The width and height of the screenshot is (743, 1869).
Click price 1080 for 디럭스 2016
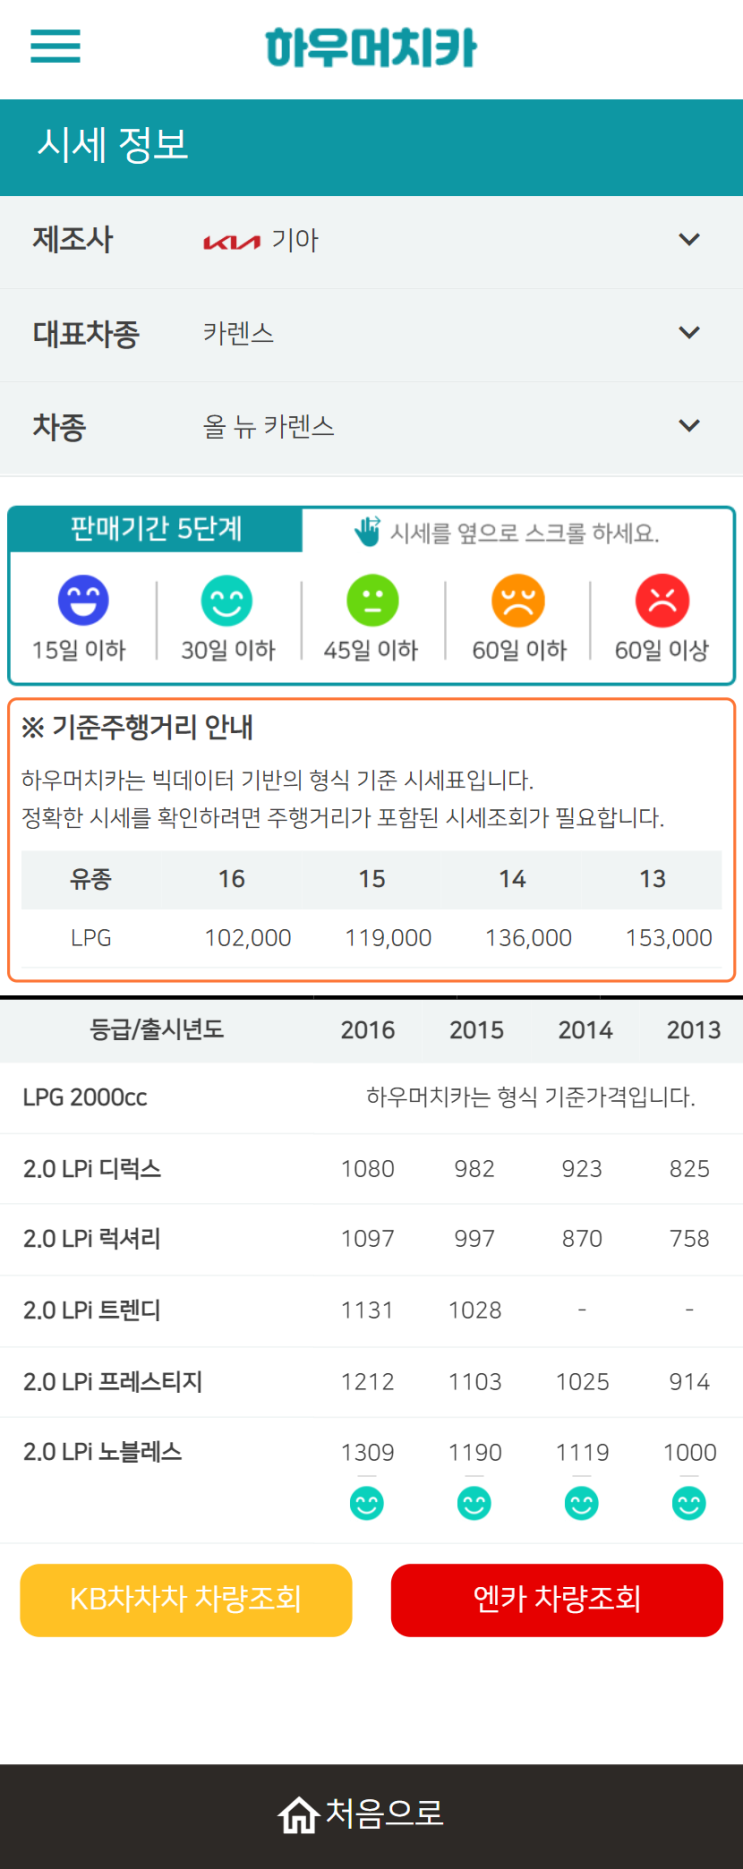tap(368, 1169)
